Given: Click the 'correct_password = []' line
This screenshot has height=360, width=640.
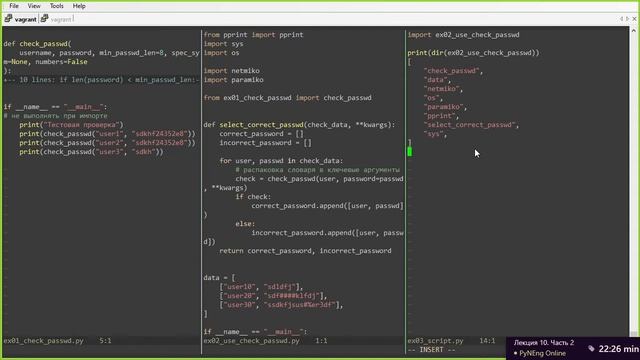Looking at the screenshot, I should (x=262, y=134).
